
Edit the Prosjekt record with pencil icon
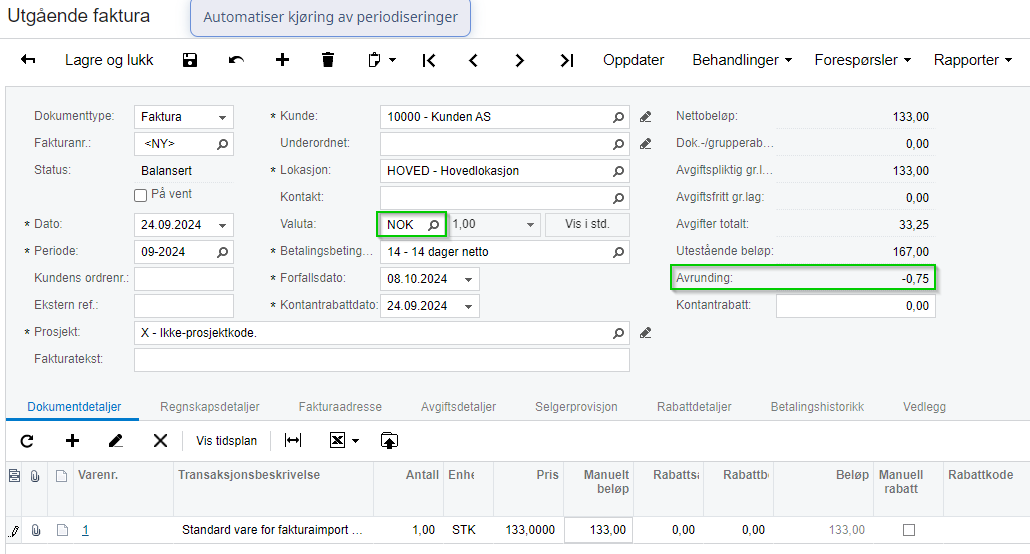pyautogui.click(x=646, y=333)
